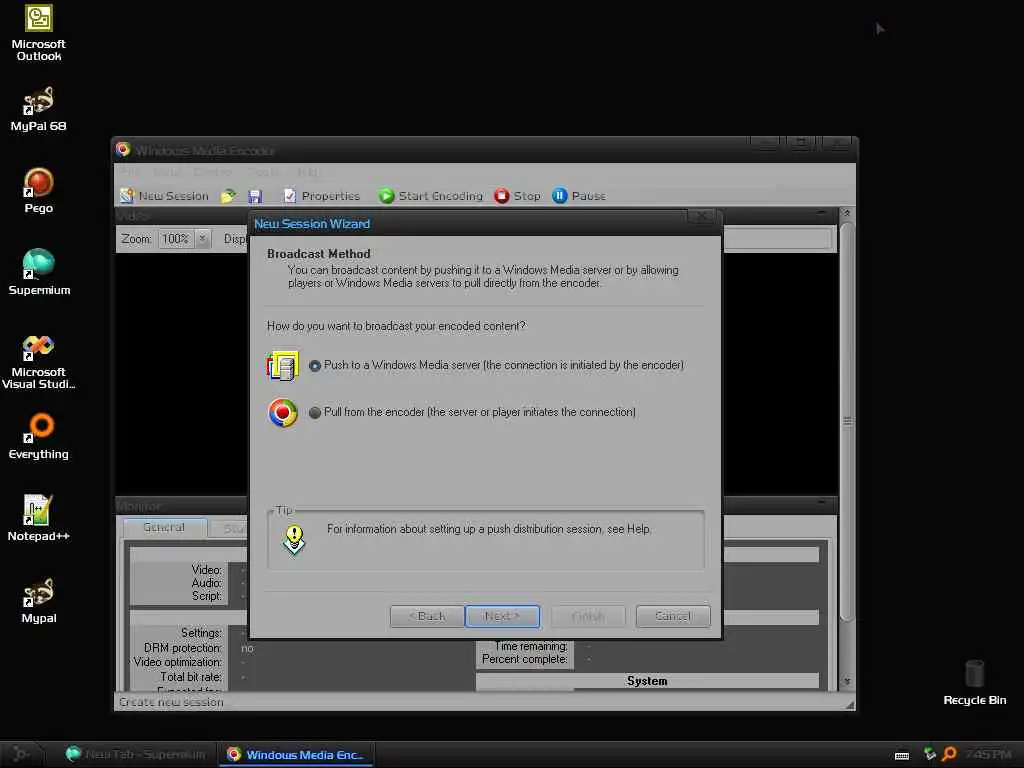The width and height of the screenshot is (1024, 768).
Task: Open the File menu in Windows Media Encoder
Action: [130, 172]
